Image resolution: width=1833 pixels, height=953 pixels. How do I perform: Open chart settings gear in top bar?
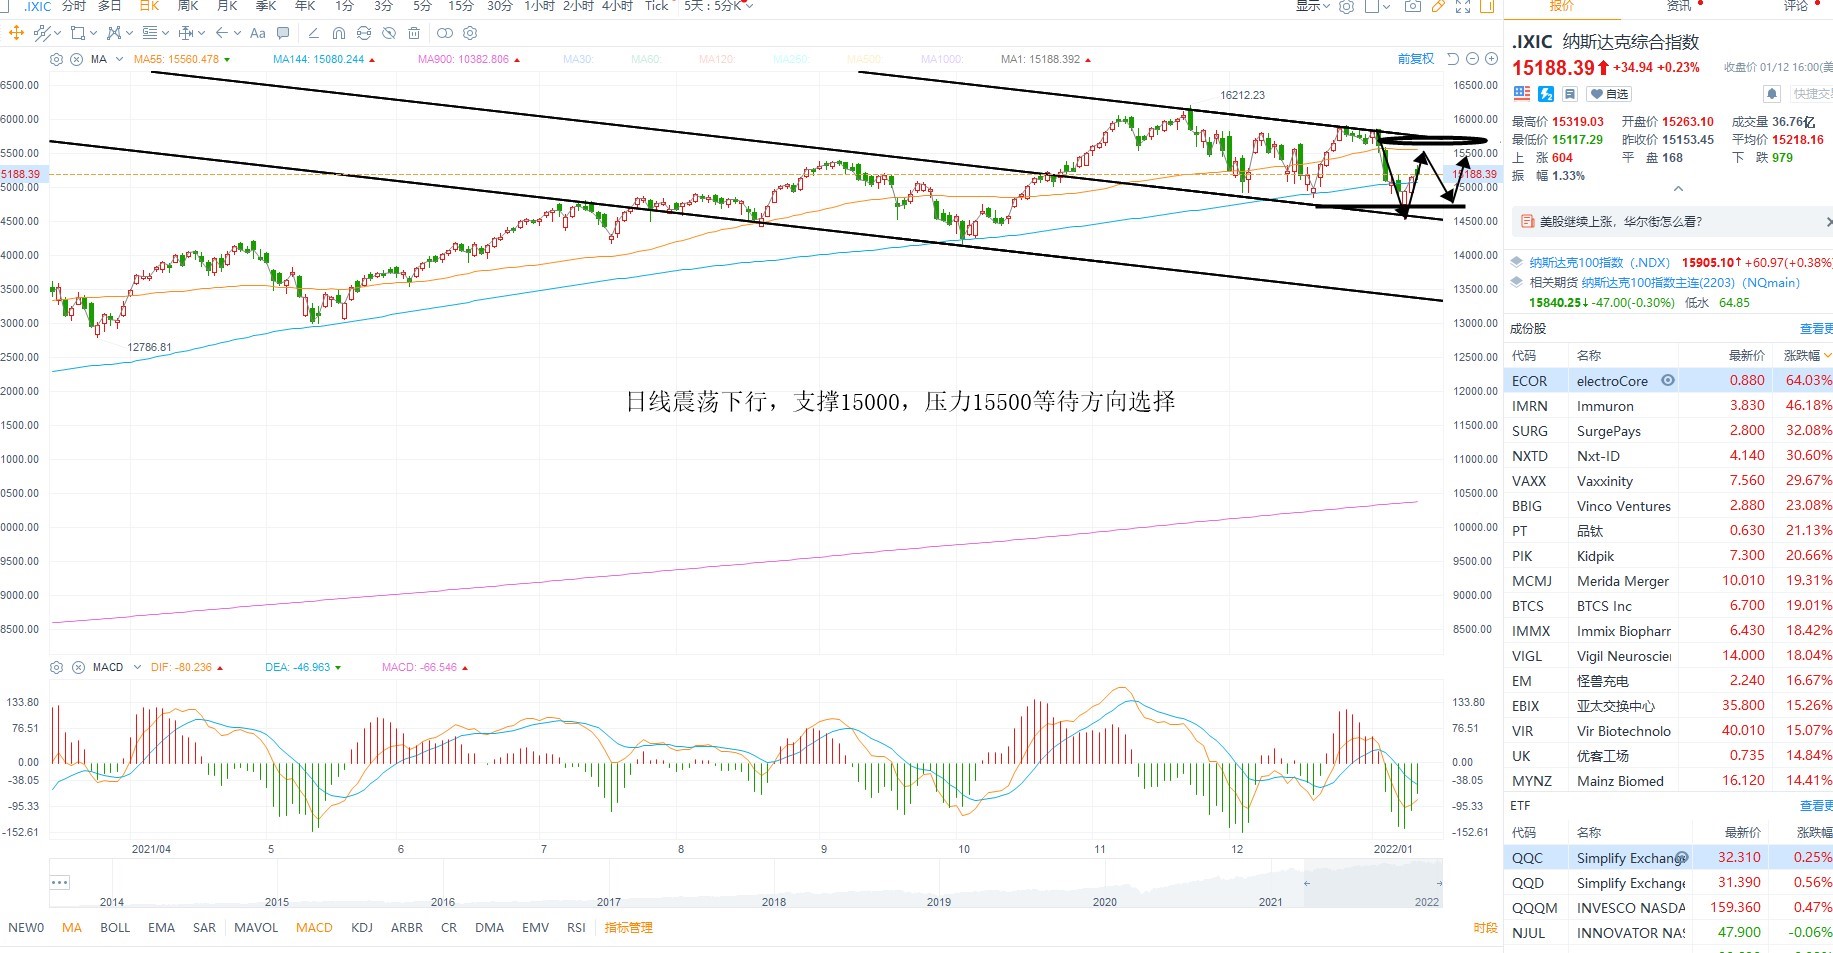[1347, 6]
